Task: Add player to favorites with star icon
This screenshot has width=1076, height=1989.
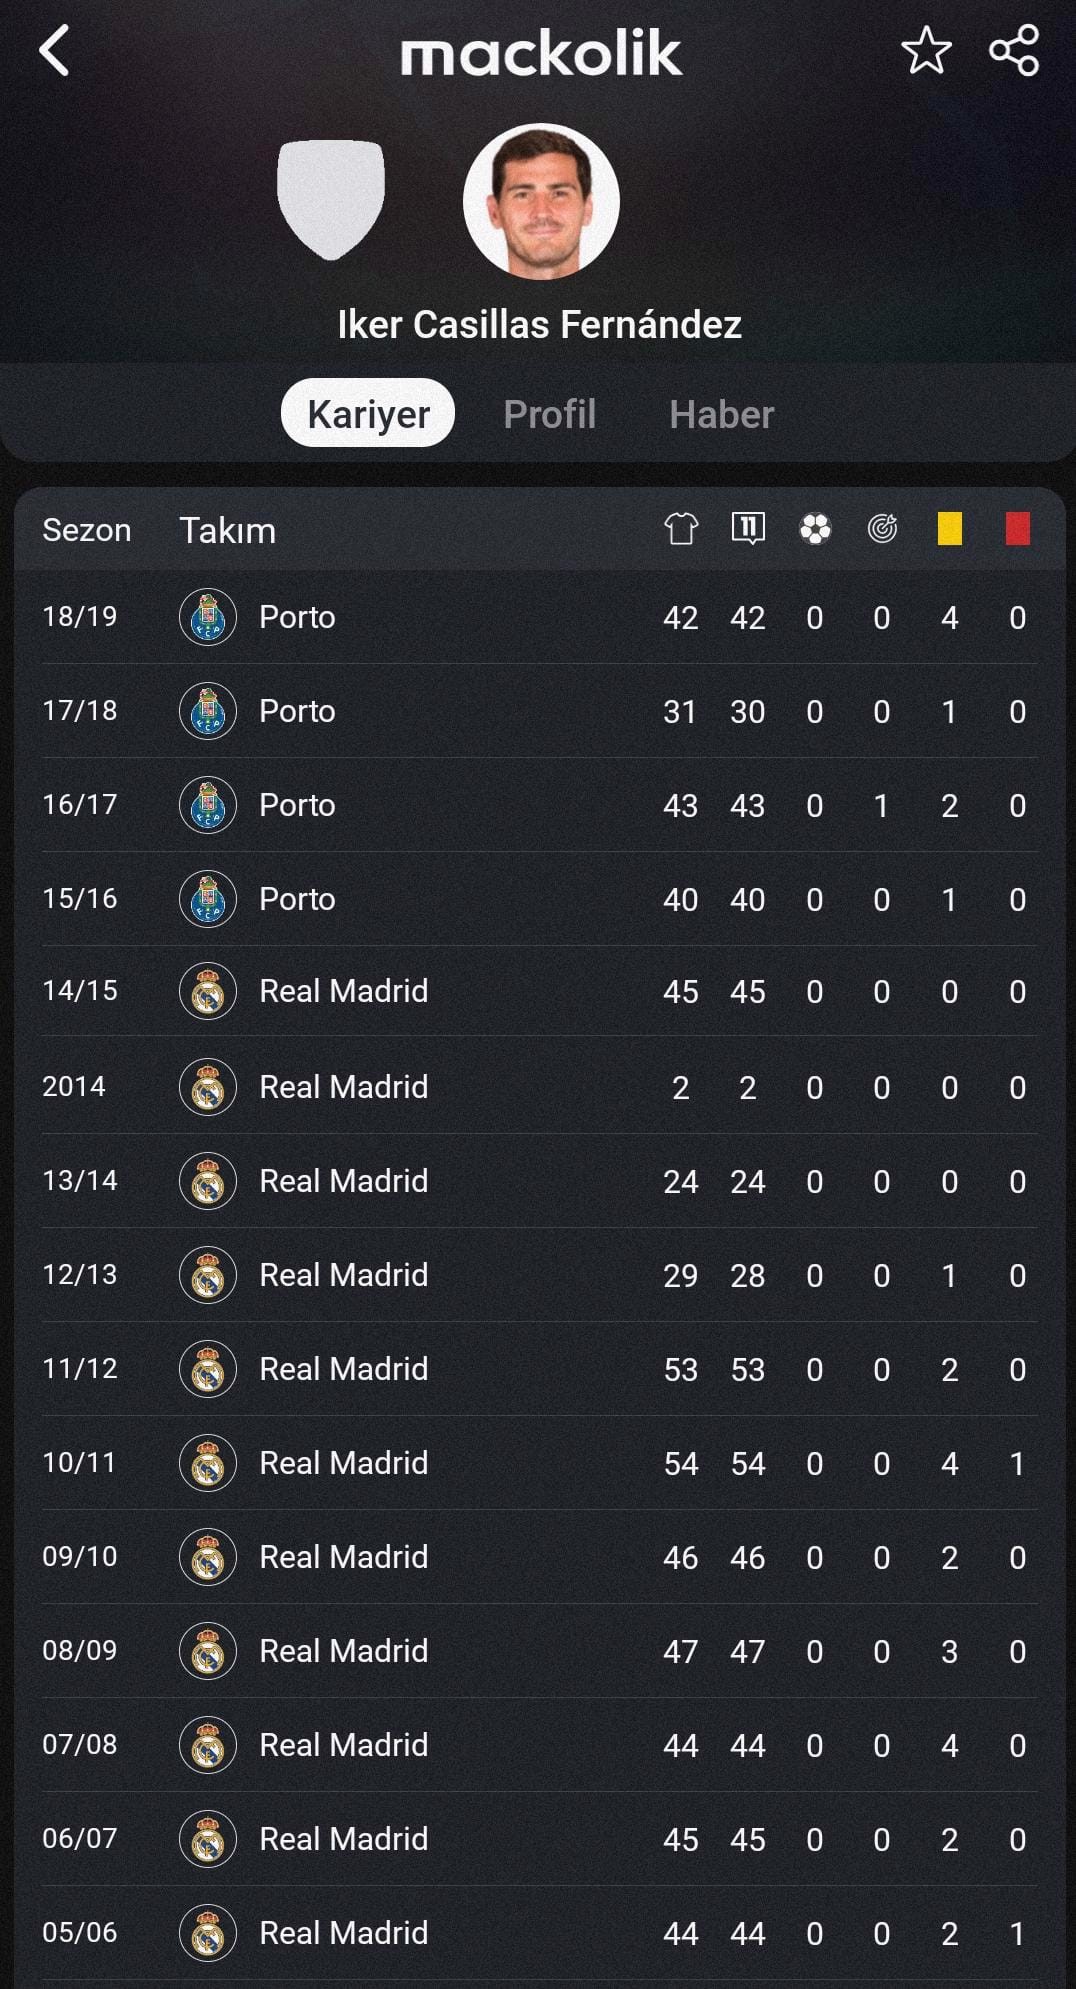Action: pyautogui.click(x=926, y=51)
